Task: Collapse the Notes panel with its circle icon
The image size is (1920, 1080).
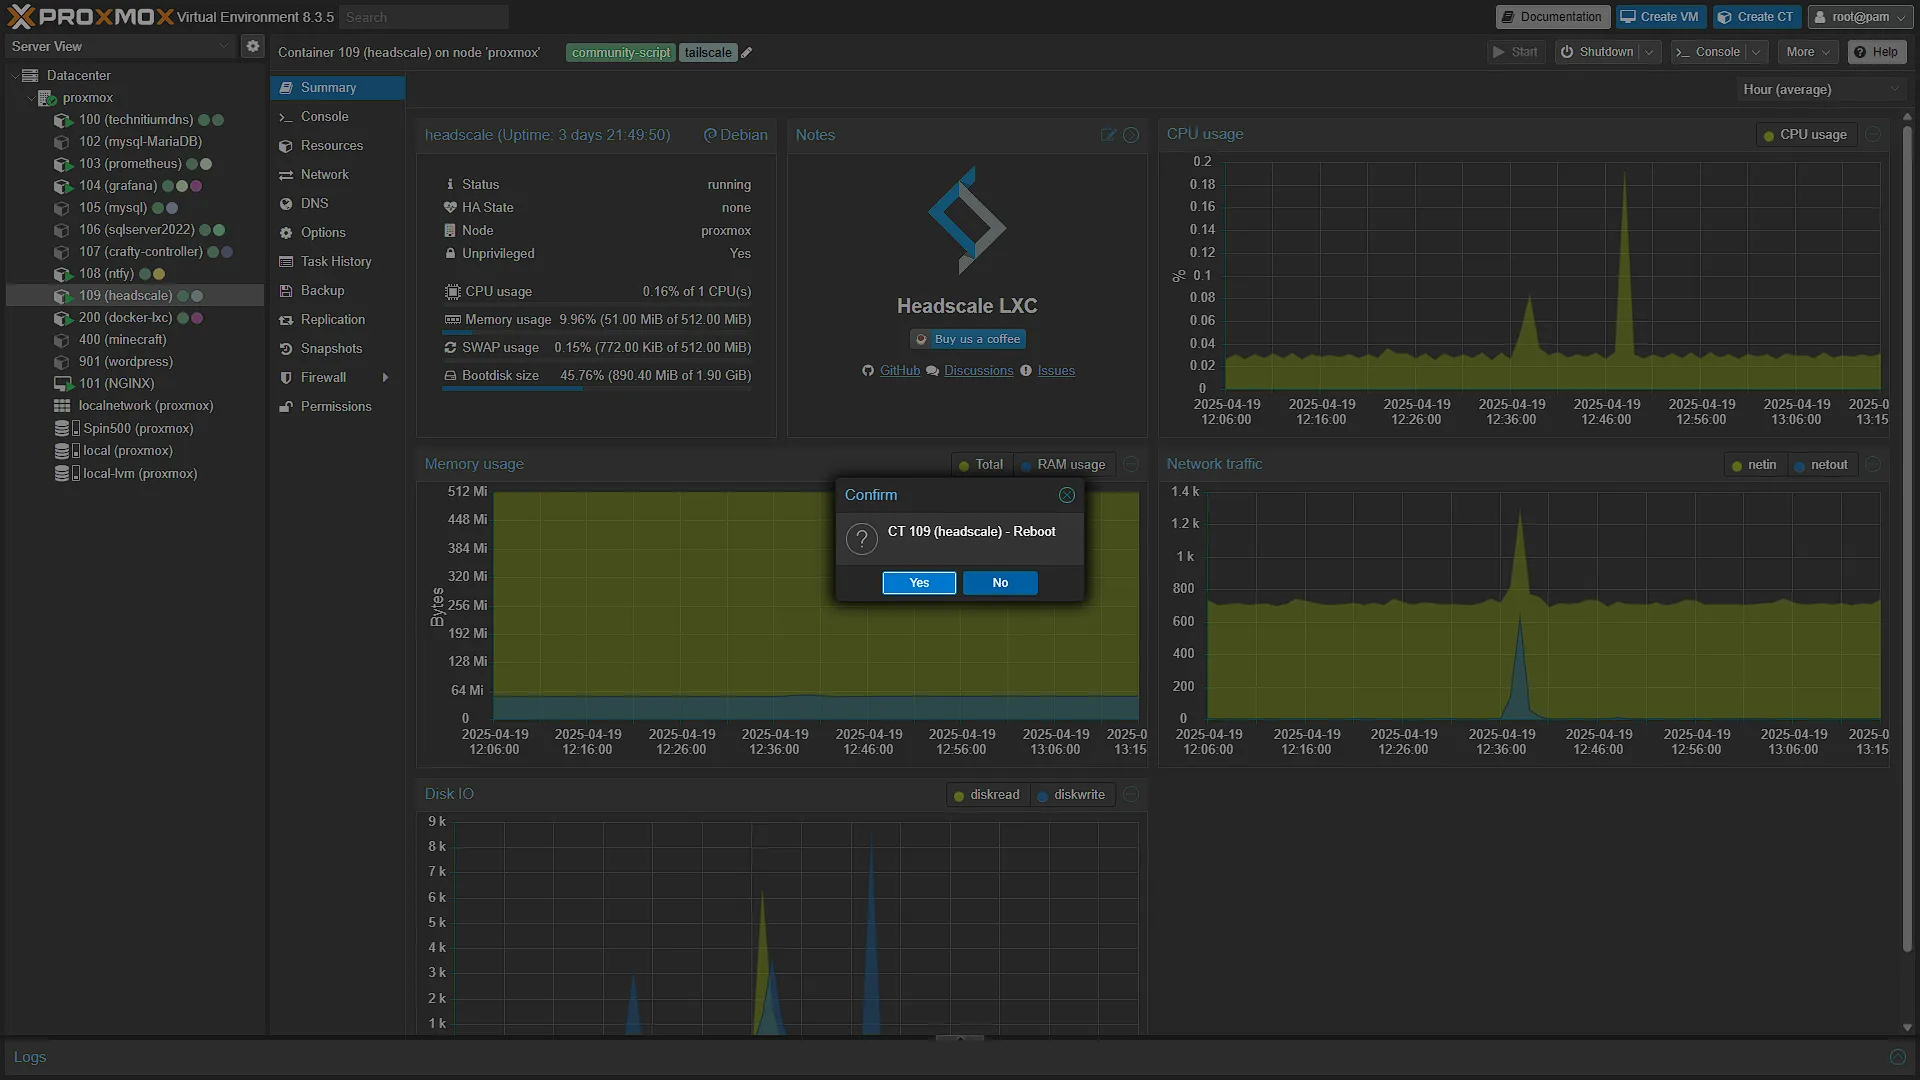Action: (1131, 135)
